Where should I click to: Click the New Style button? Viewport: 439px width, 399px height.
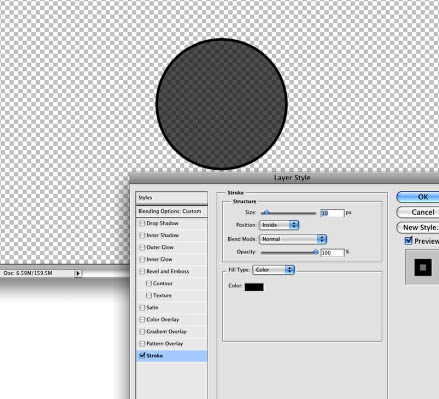(418, 227)
